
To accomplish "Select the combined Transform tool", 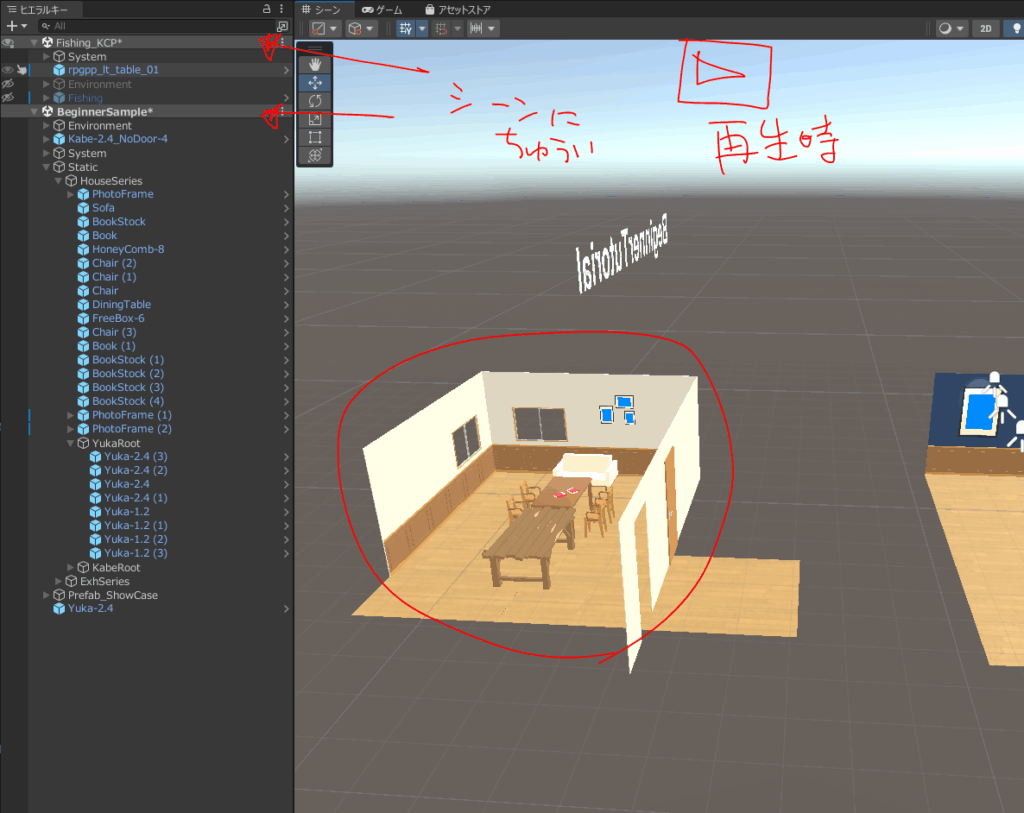I will 314,156.
